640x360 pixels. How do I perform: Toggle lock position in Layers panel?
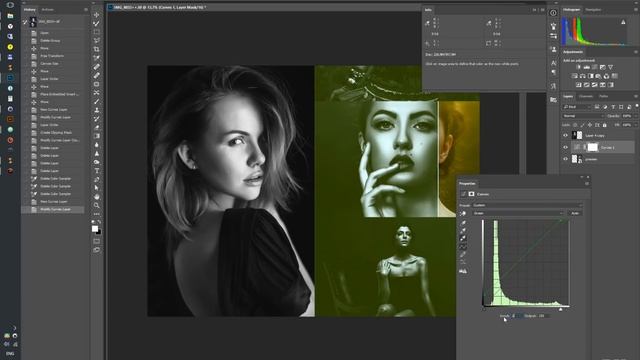tap(590, 125)
